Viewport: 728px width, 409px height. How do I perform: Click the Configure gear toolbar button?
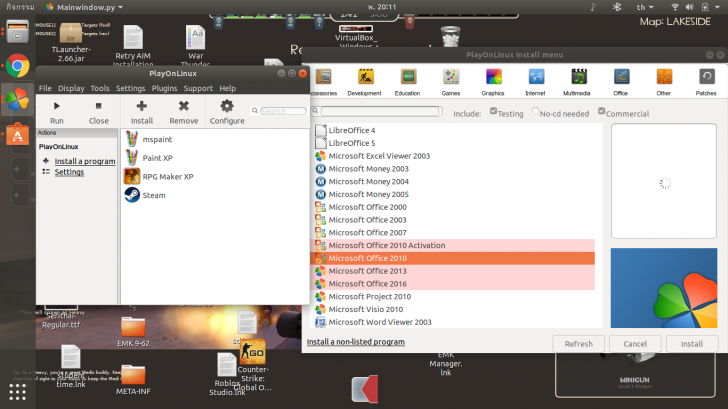click(227, 113)
